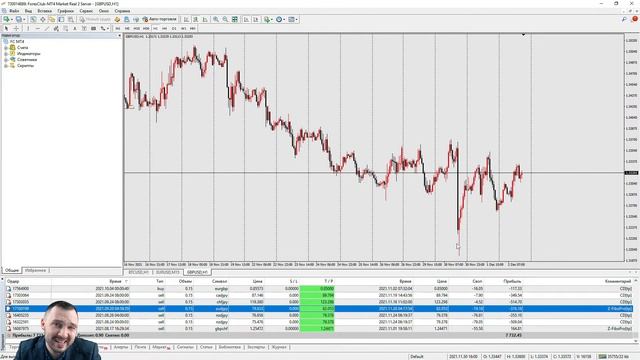Expand the Счета tree node

[6, 48]
